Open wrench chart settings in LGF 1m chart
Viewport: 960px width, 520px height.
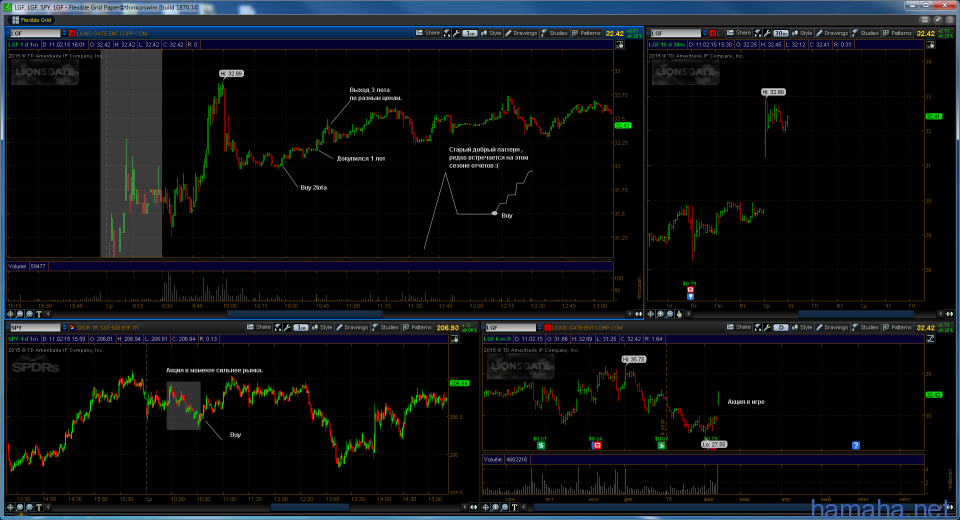[456, 33]
